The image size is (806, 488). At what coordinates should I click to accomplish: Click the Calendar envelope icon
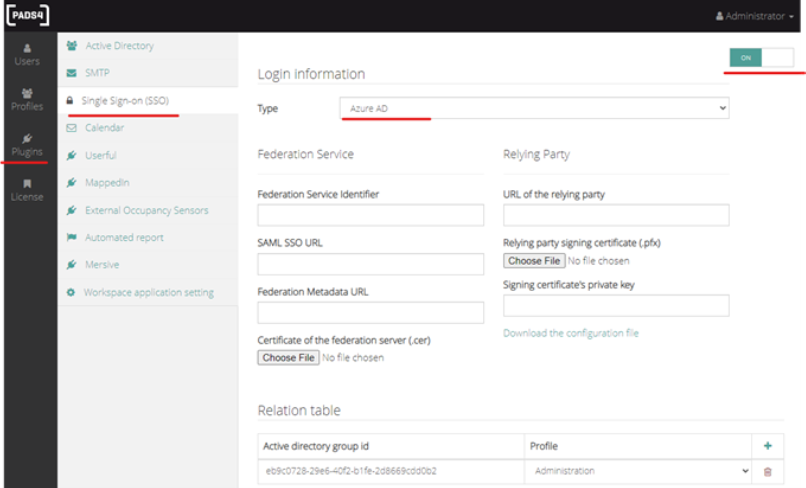71,128
